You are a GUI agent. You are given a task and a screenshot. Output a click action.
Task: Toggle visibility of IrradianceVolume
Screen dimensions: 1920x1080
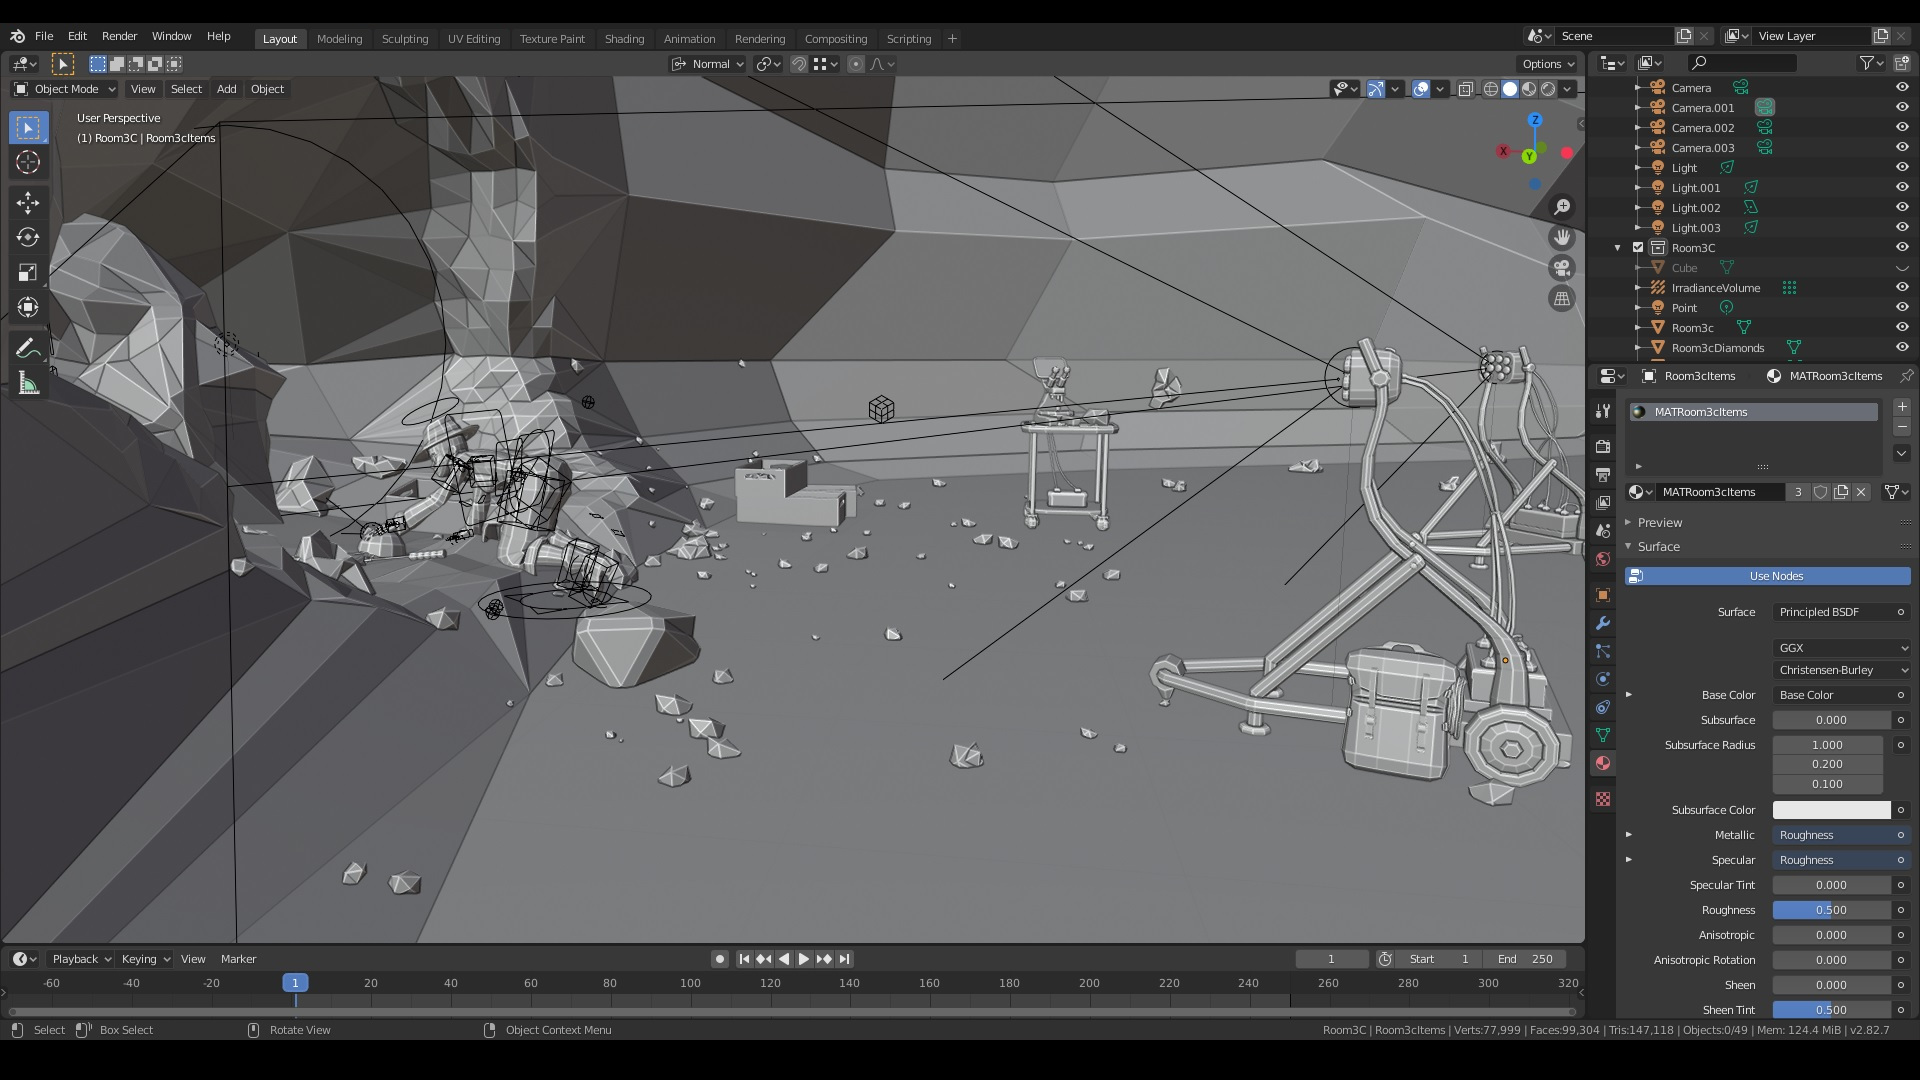pos(1902,288)
